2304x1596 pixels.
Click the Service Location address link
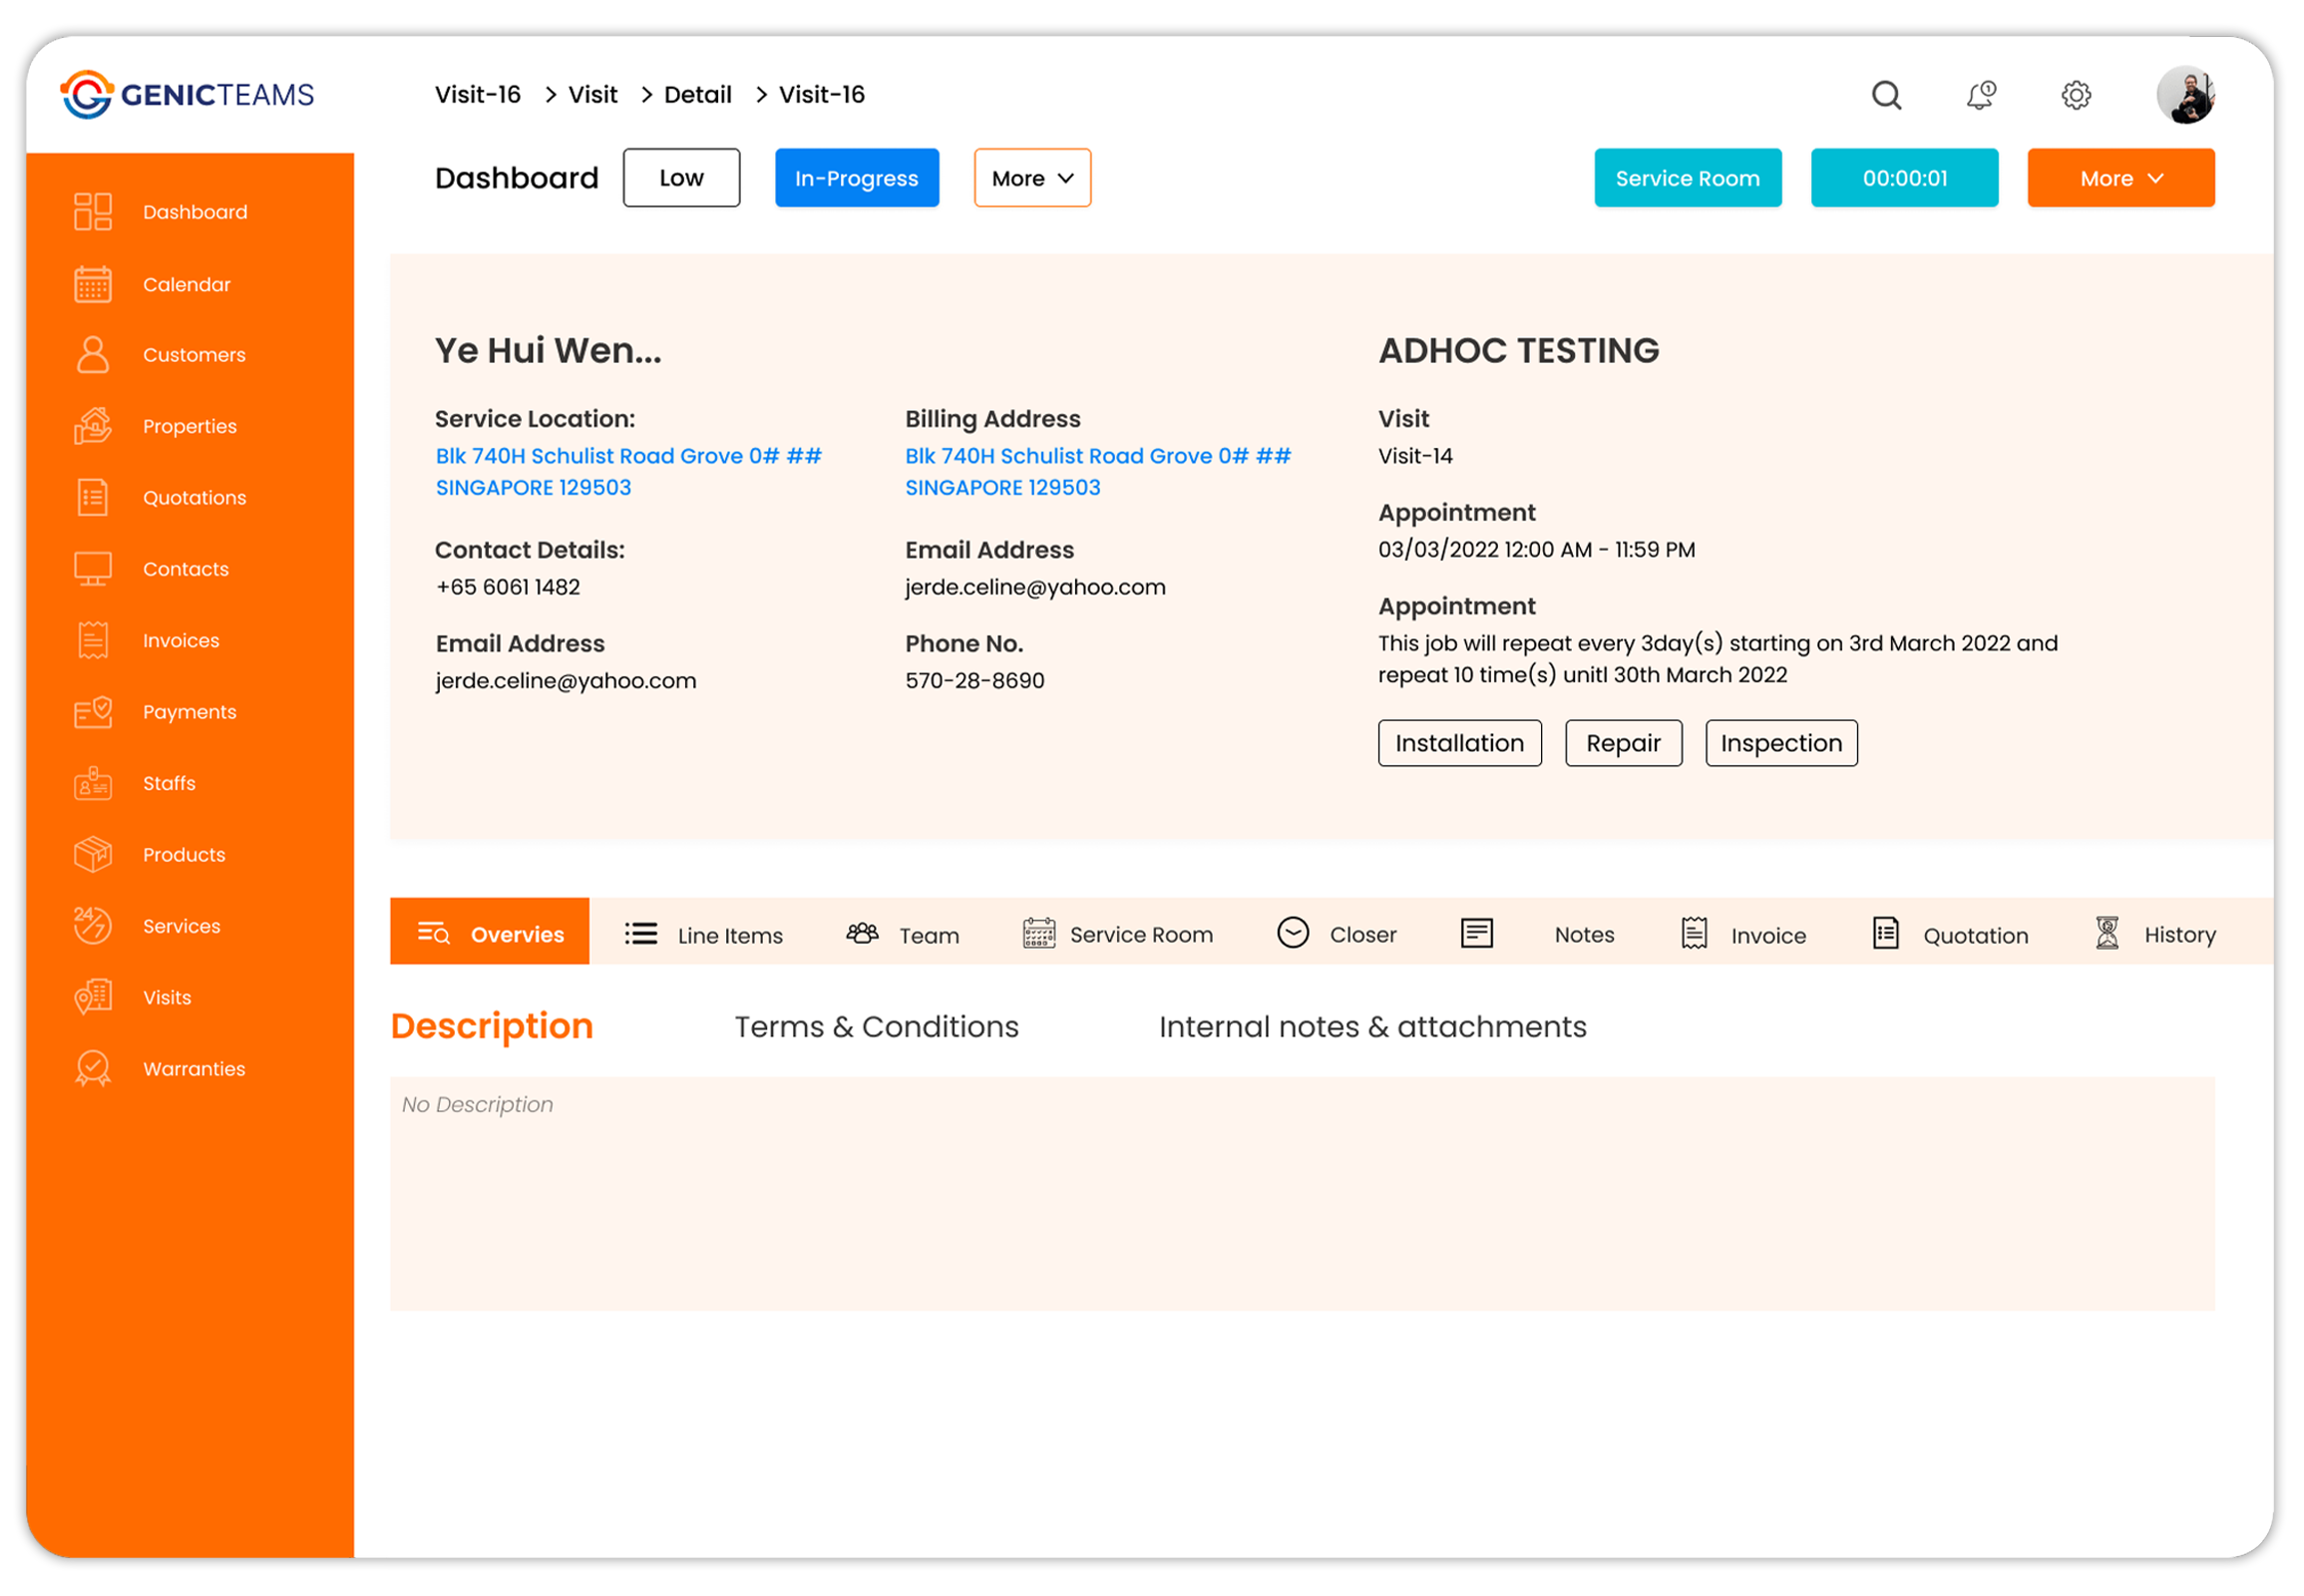click(628, 472)
